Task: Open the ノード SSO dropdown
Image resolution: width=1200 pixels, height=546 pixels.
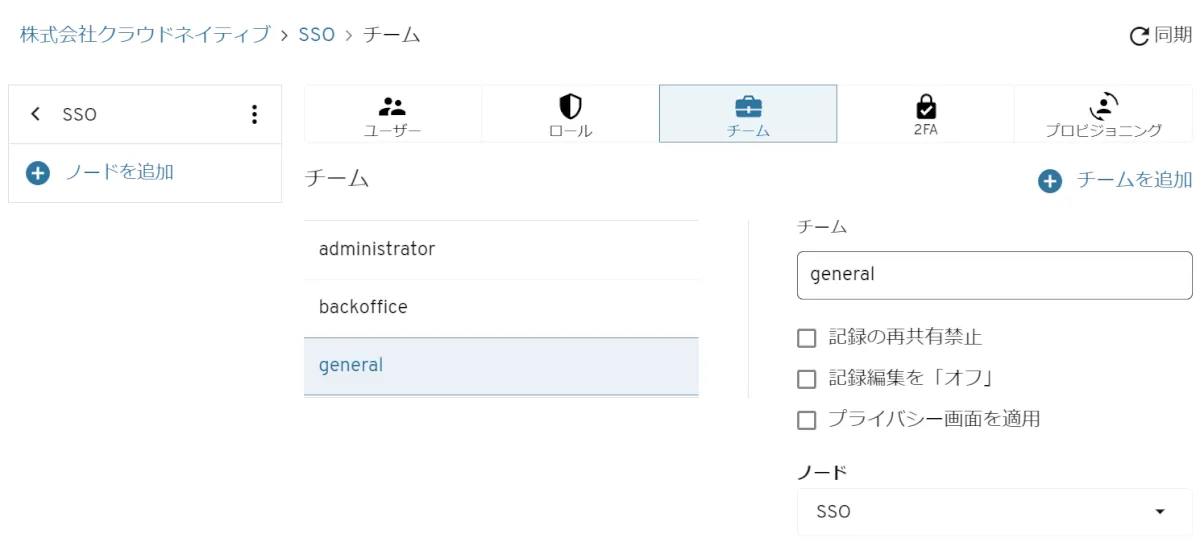Action: (994, 512)
